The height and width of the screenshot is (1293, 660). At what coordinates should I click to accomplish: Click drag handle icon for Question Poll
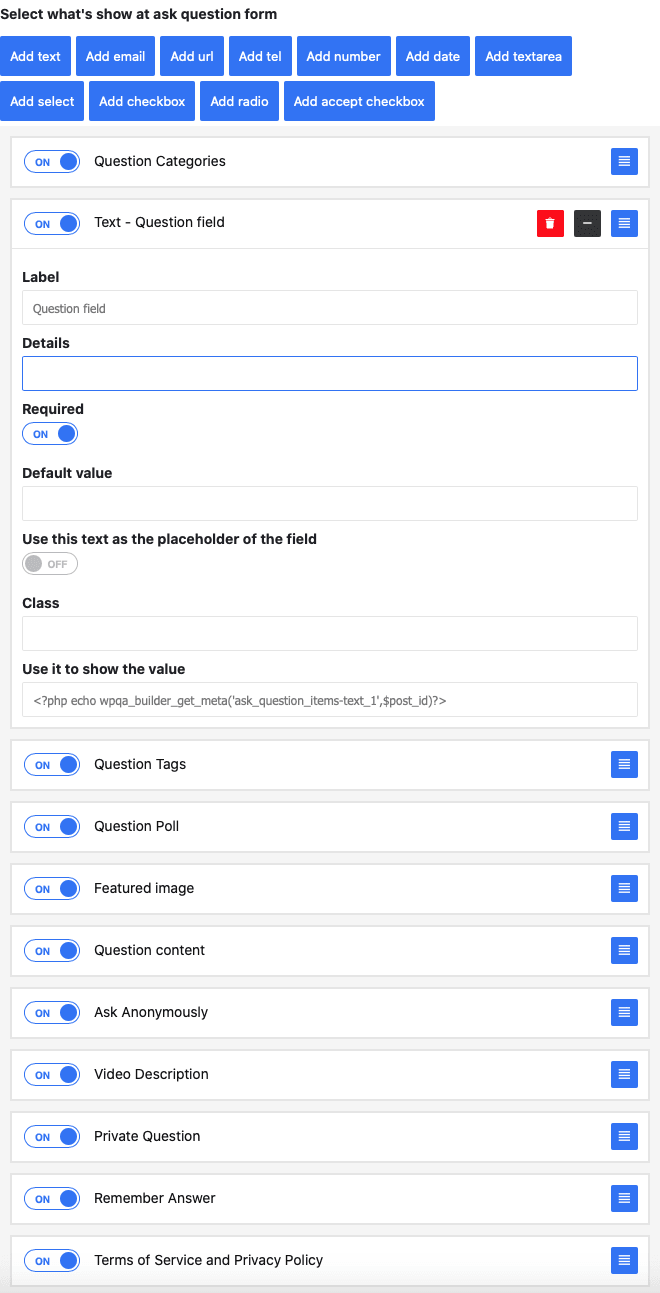(x=624, y=826)
